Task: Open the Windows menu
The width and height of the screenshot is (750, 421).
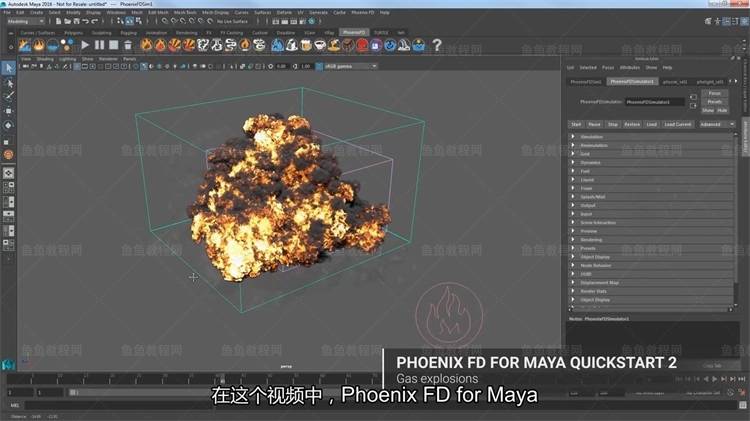Action: coord(116,12)
